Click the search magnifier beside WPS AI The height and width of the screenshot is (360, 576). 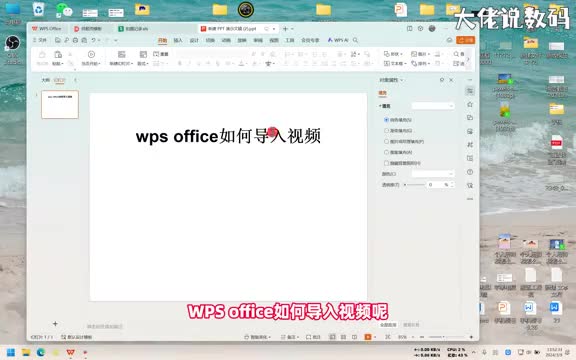[x=355, y=40]
